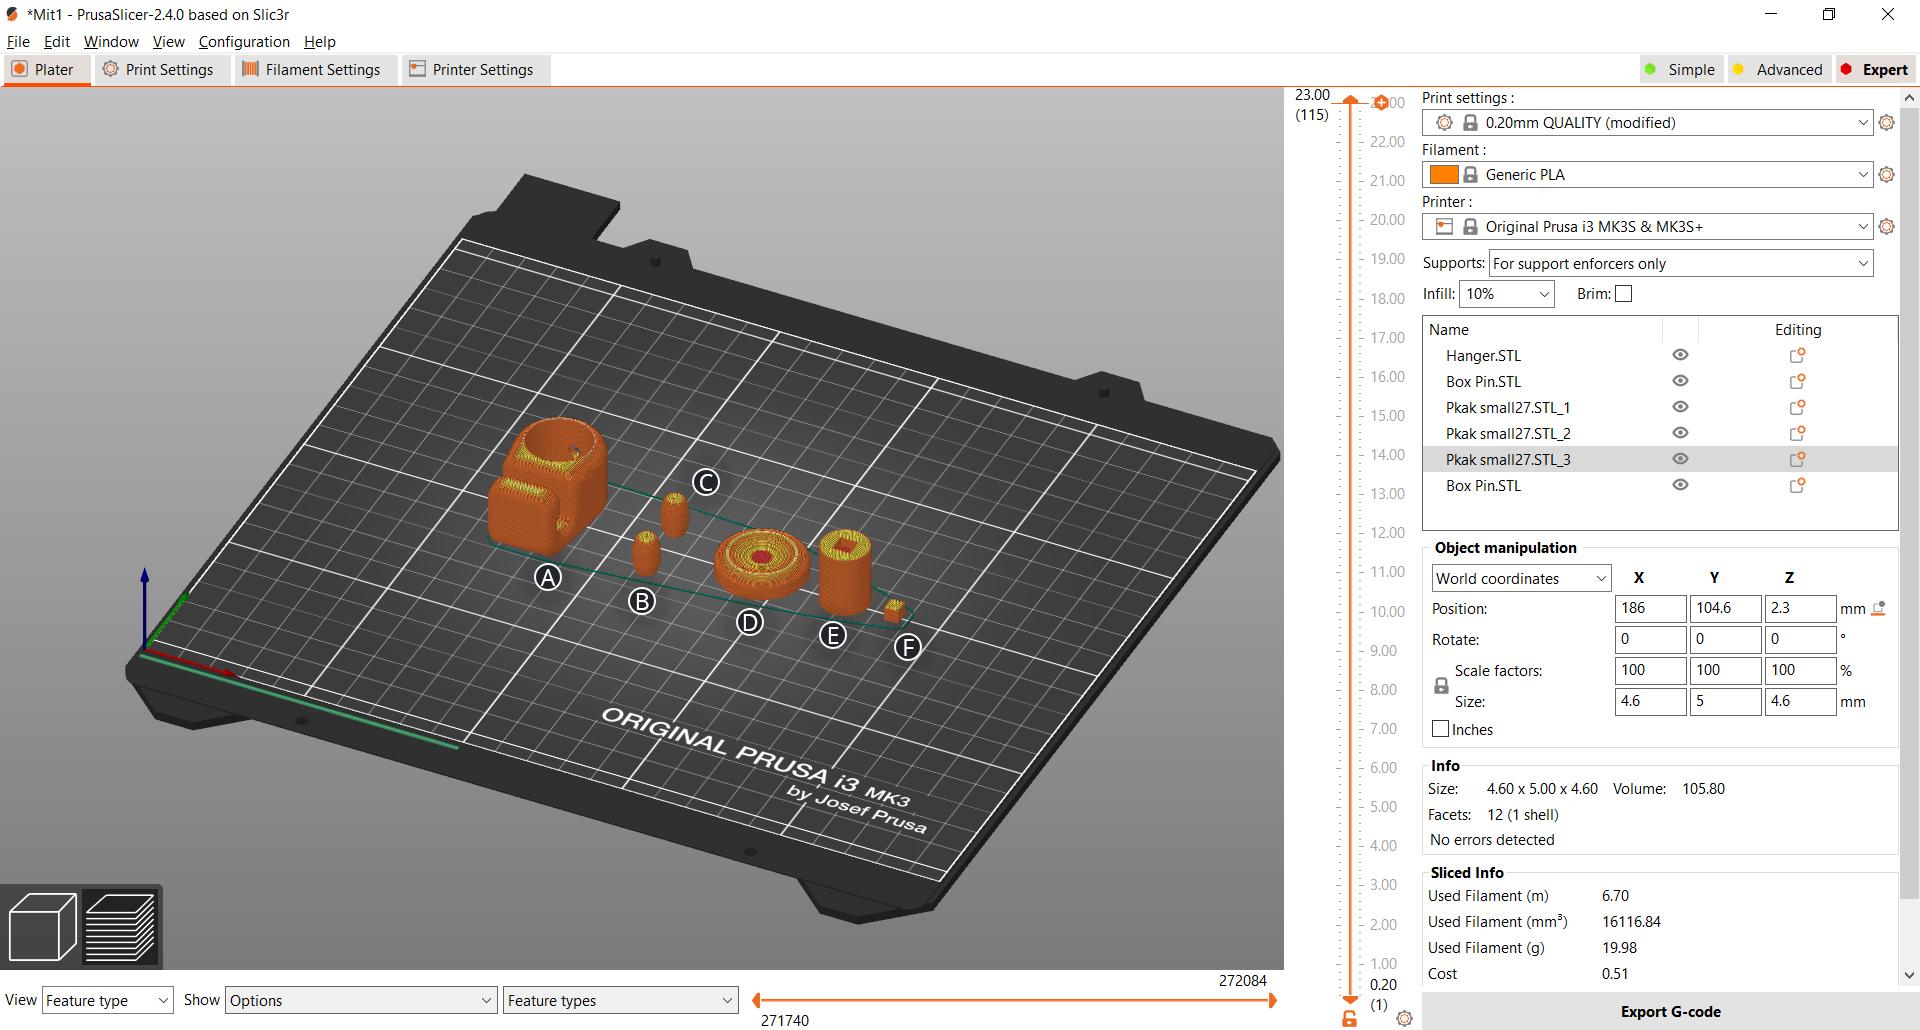Click the bottom thumb of the vertical layer slider
Image resolution: width=1920 pixels, height=1030 pixels.
click(1350, 999)
